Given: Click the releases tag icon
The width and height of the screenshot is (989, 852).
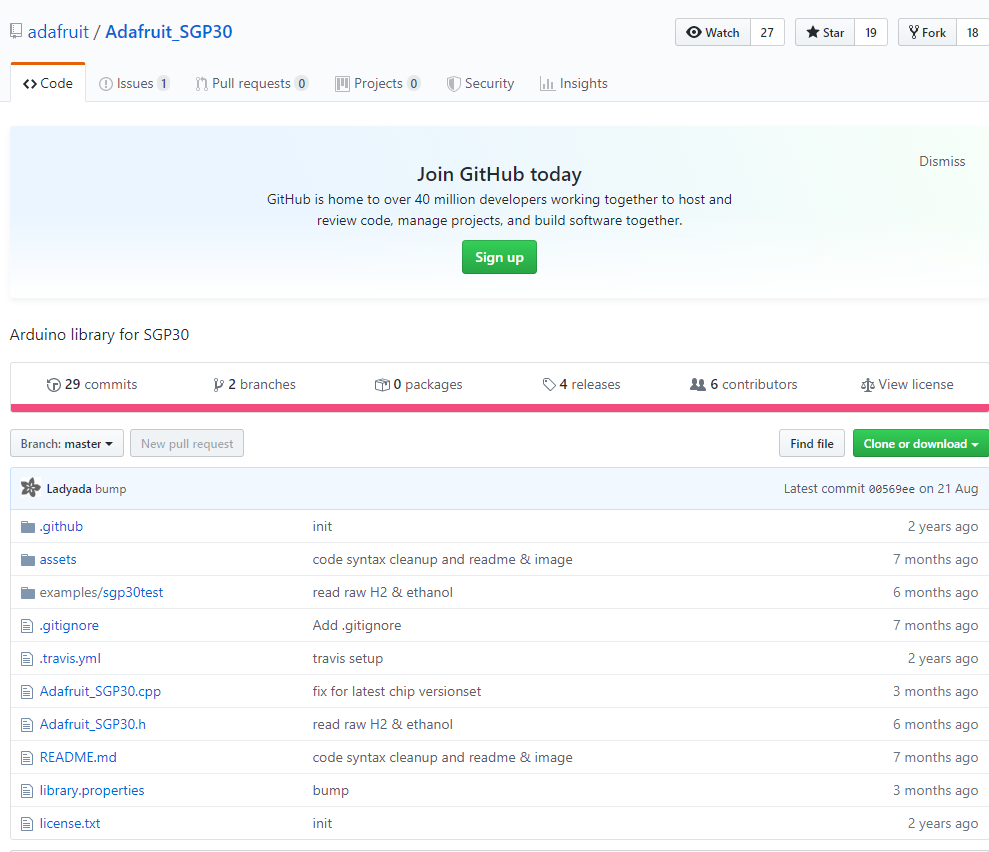Looking at the screenshot, I should click(x=549, y=385).
